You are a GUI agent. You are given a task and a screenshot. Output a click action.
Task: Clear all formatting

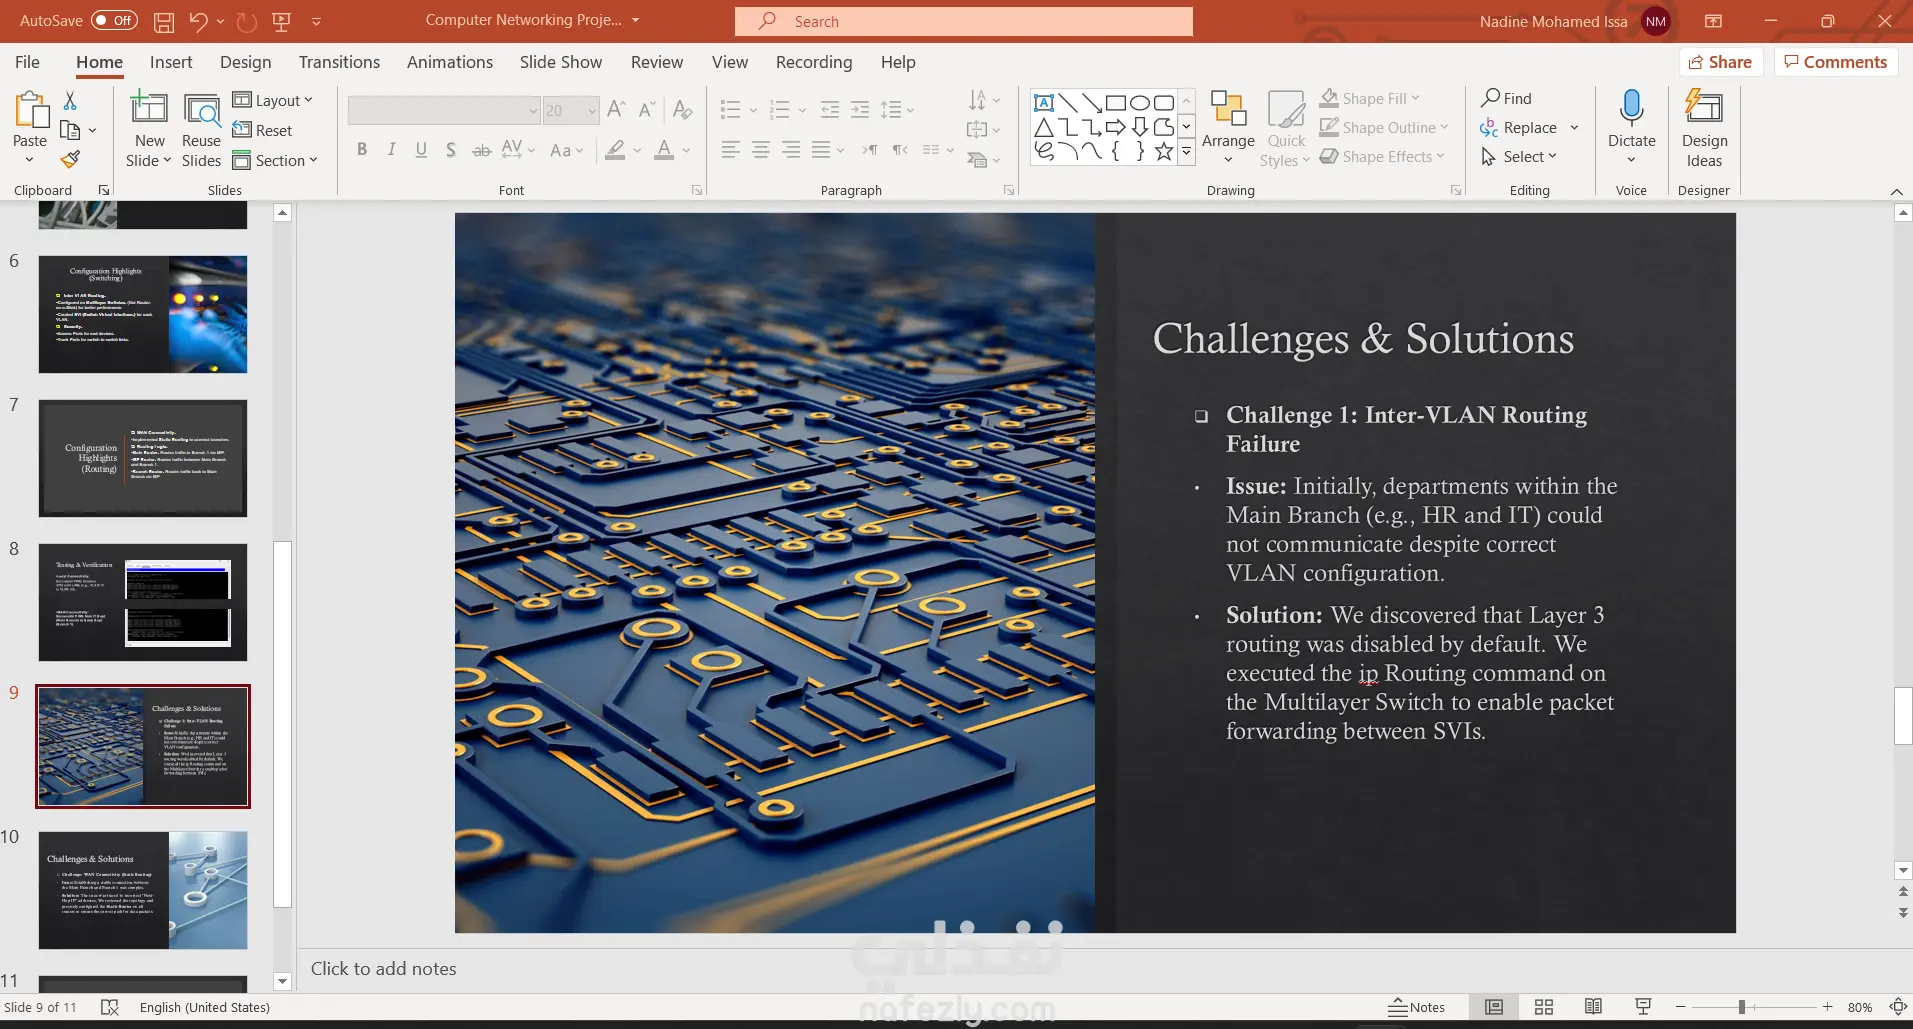(x=683, y=109)
